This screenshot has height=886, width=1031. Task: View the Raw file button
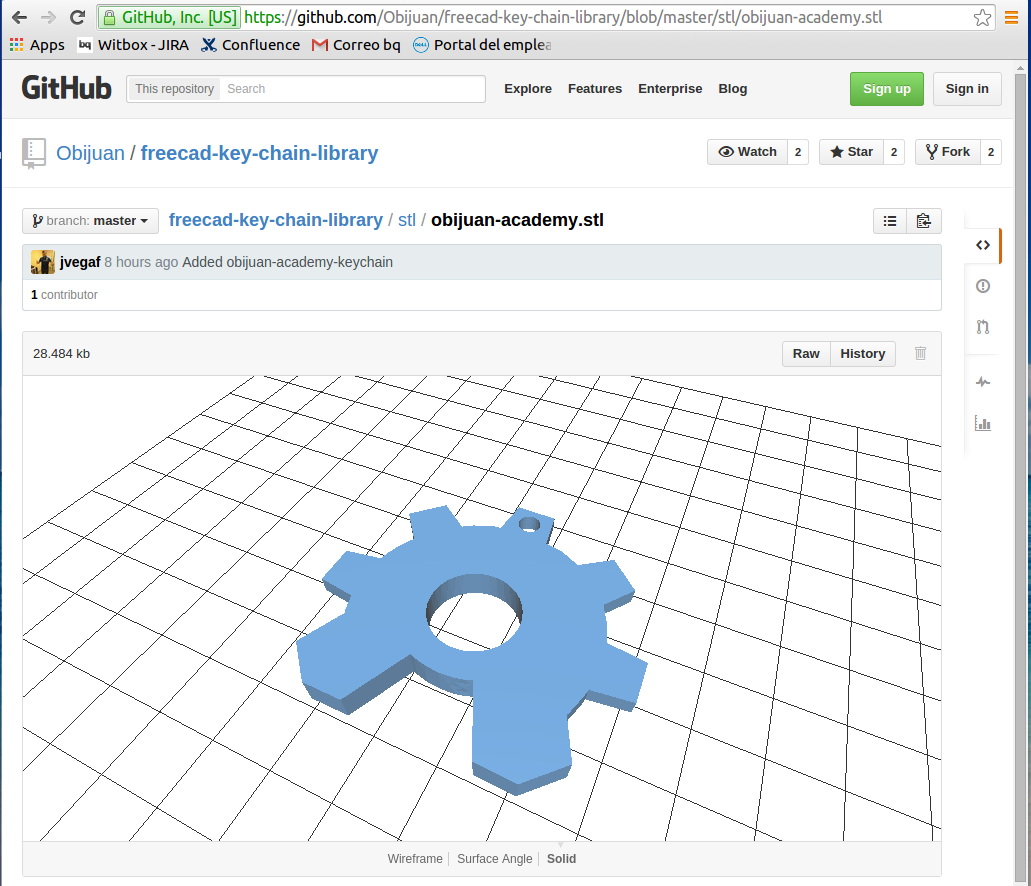(806, 353)
